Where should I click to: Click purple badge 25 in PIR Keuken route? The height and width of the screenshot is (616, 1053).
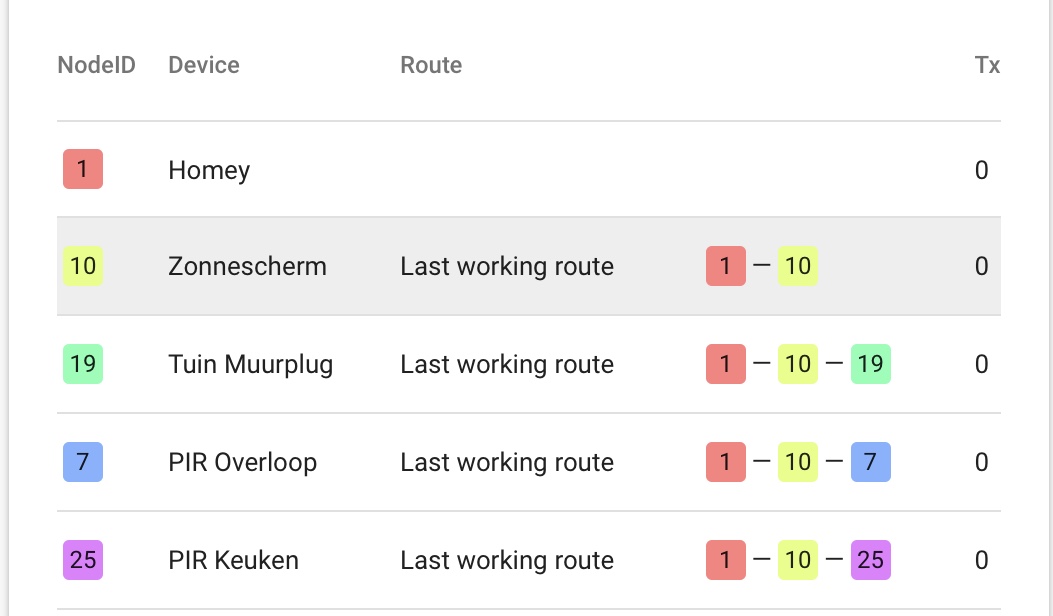pyautogui.click(x=870, y=560)
